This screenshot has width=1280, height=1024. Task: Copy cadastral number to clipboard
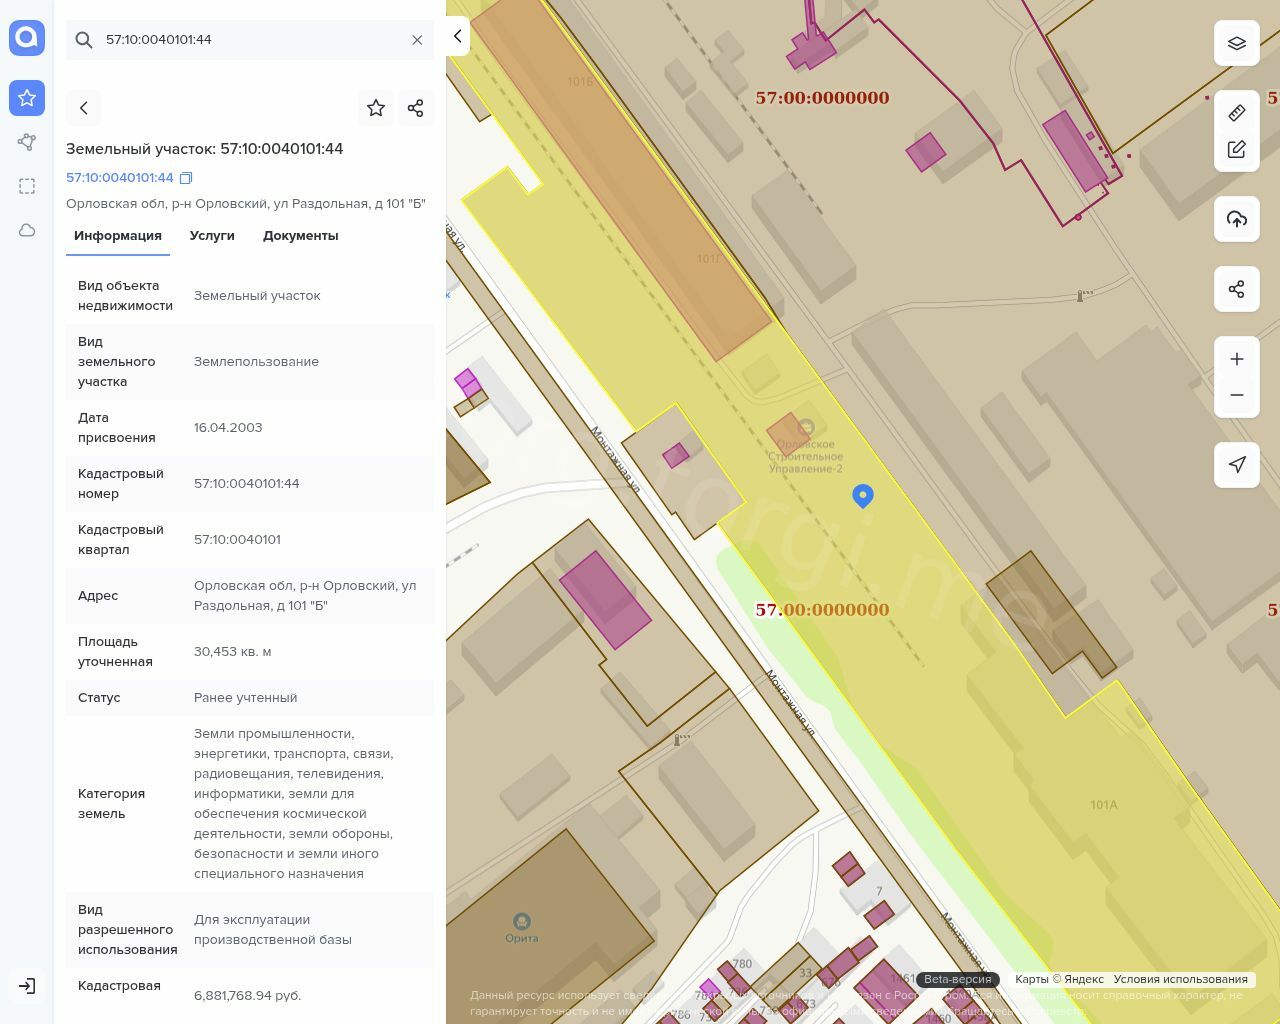(186, 178)
